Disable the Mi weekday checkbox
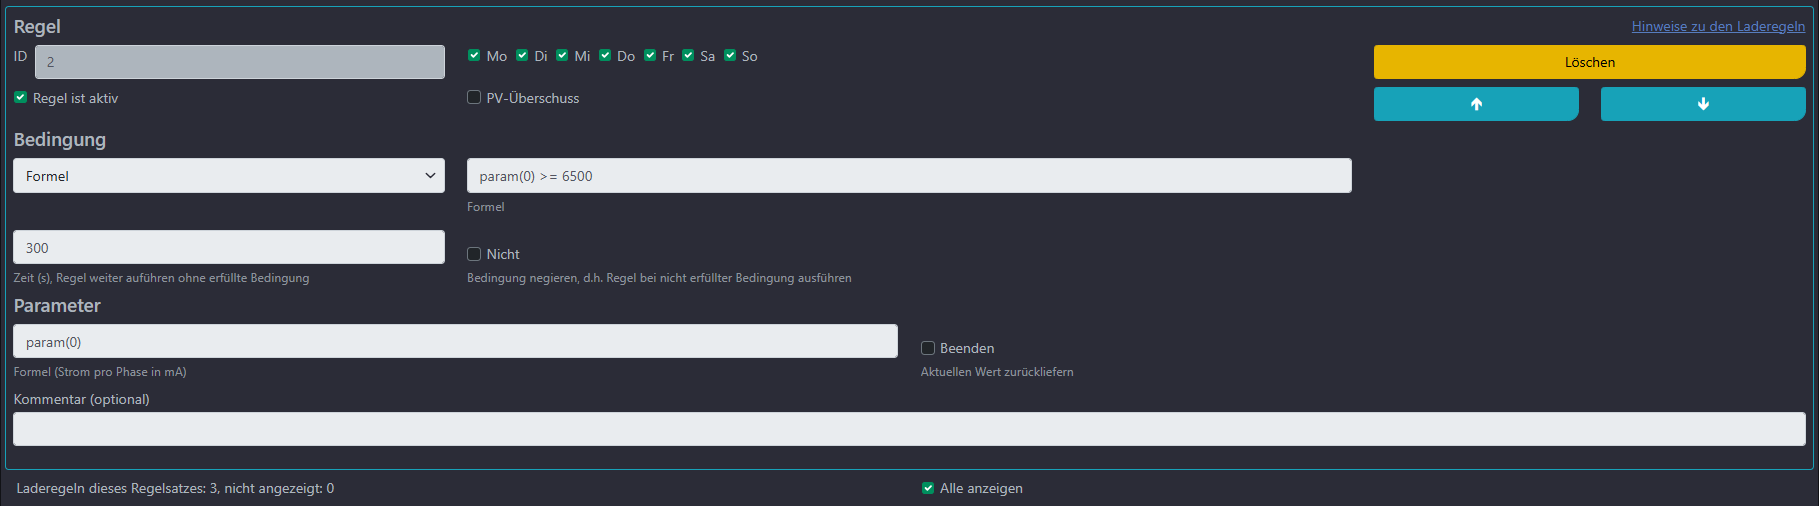Viewport: 1819px width, 506px height. tap(562, 55)
